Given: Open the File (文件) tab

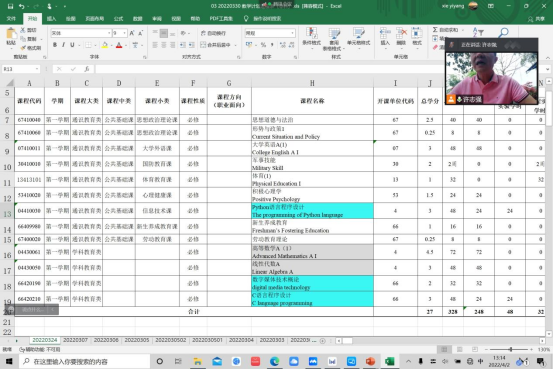Looking at the screenshot, I should (x=11, y=19).
